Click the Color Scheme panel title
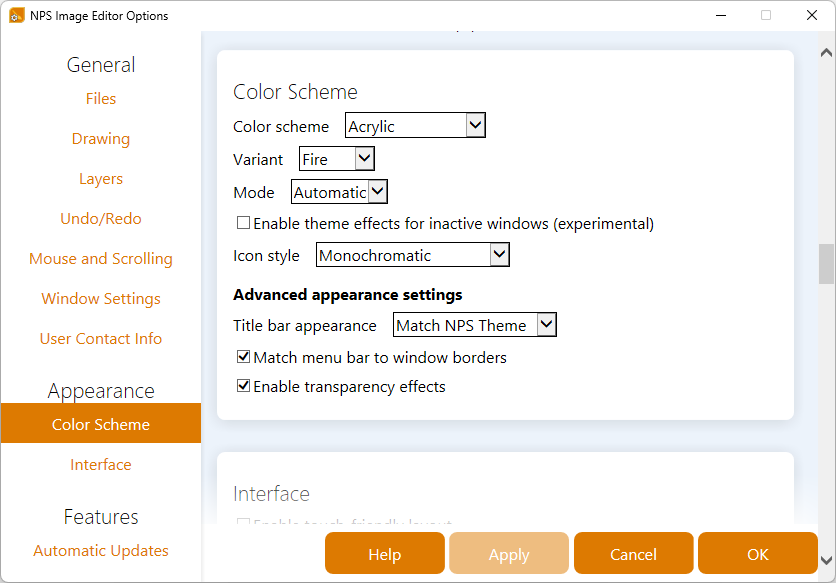836x583 pixels. [295, 92]
